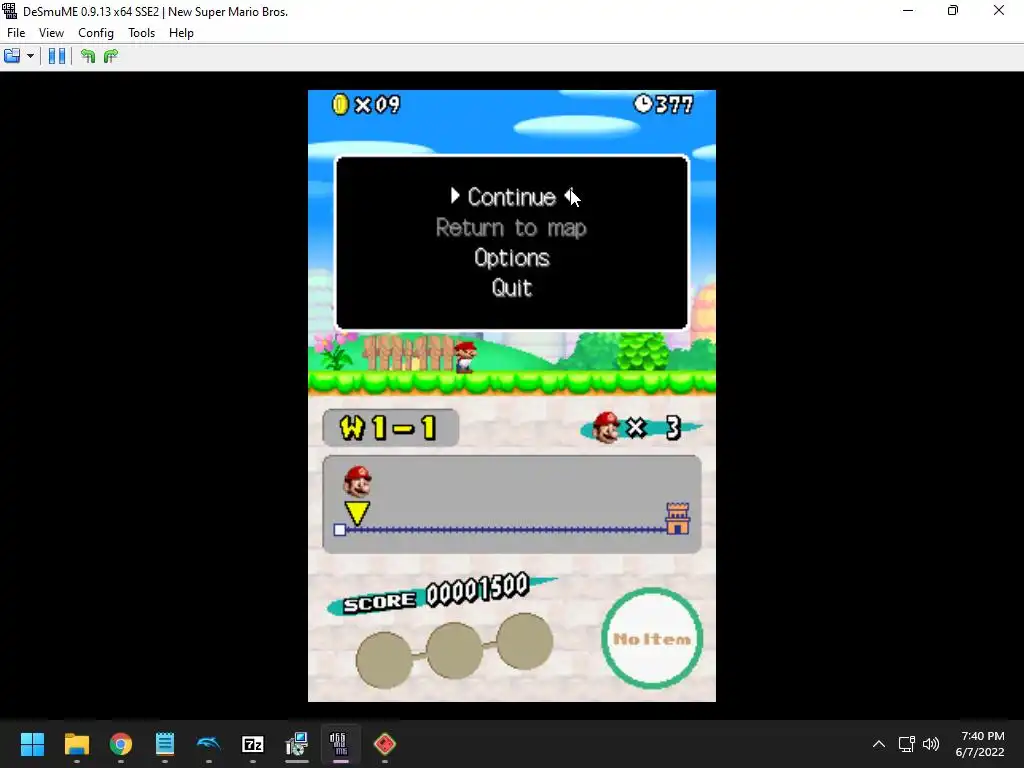Click the timer clock icon
This screenshot has width=1024, height=768.
pos(643,103)
